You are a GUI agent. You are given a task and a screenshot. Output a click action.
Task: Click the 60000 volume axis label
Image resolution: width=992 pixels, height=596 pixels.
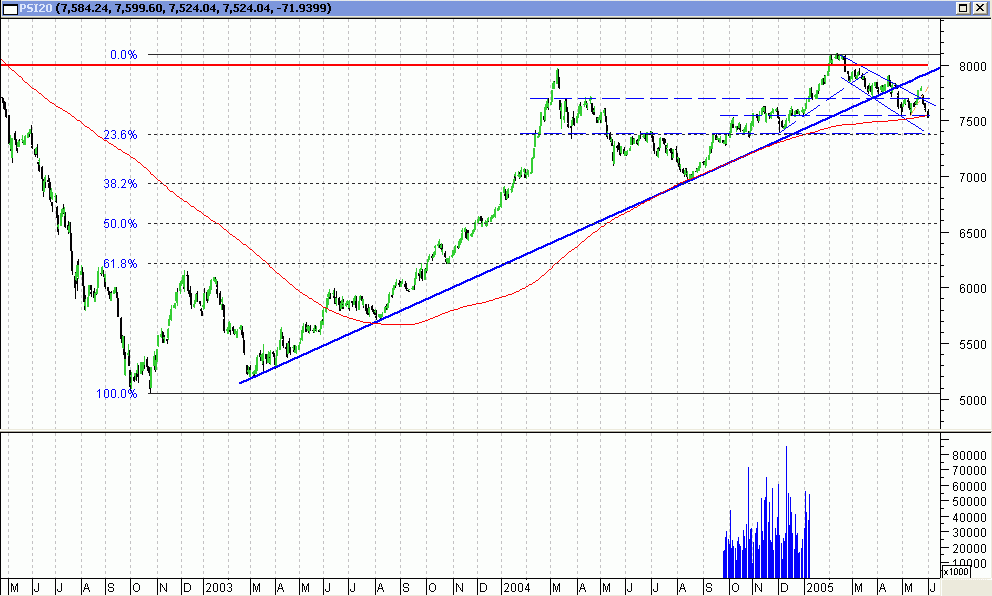tap(969, 487)
